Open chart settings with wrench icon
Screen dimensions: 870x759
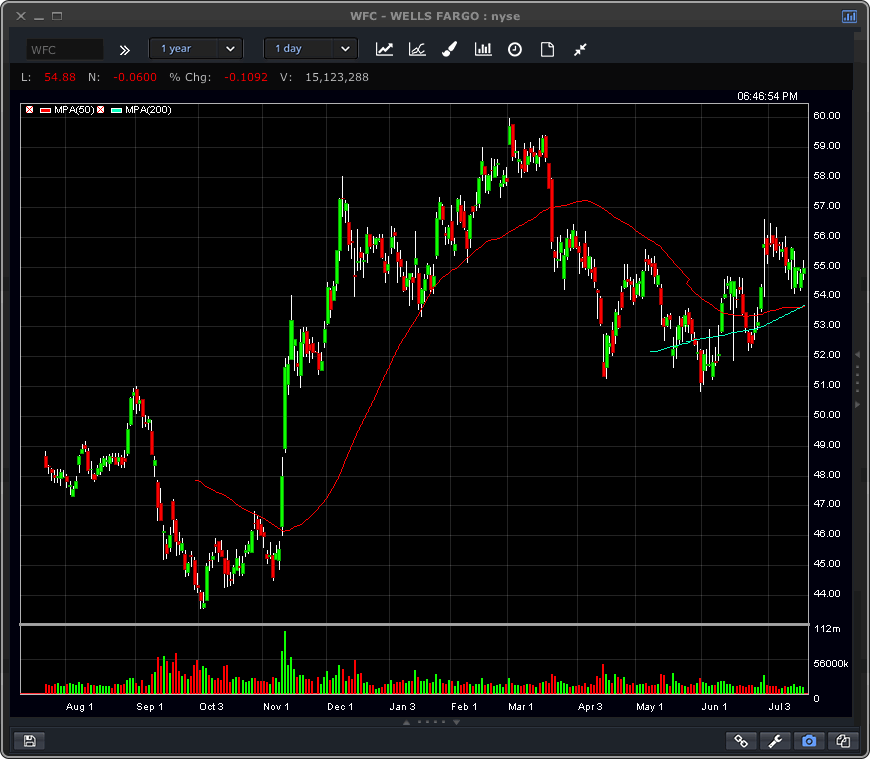click(x=775, y=741)
